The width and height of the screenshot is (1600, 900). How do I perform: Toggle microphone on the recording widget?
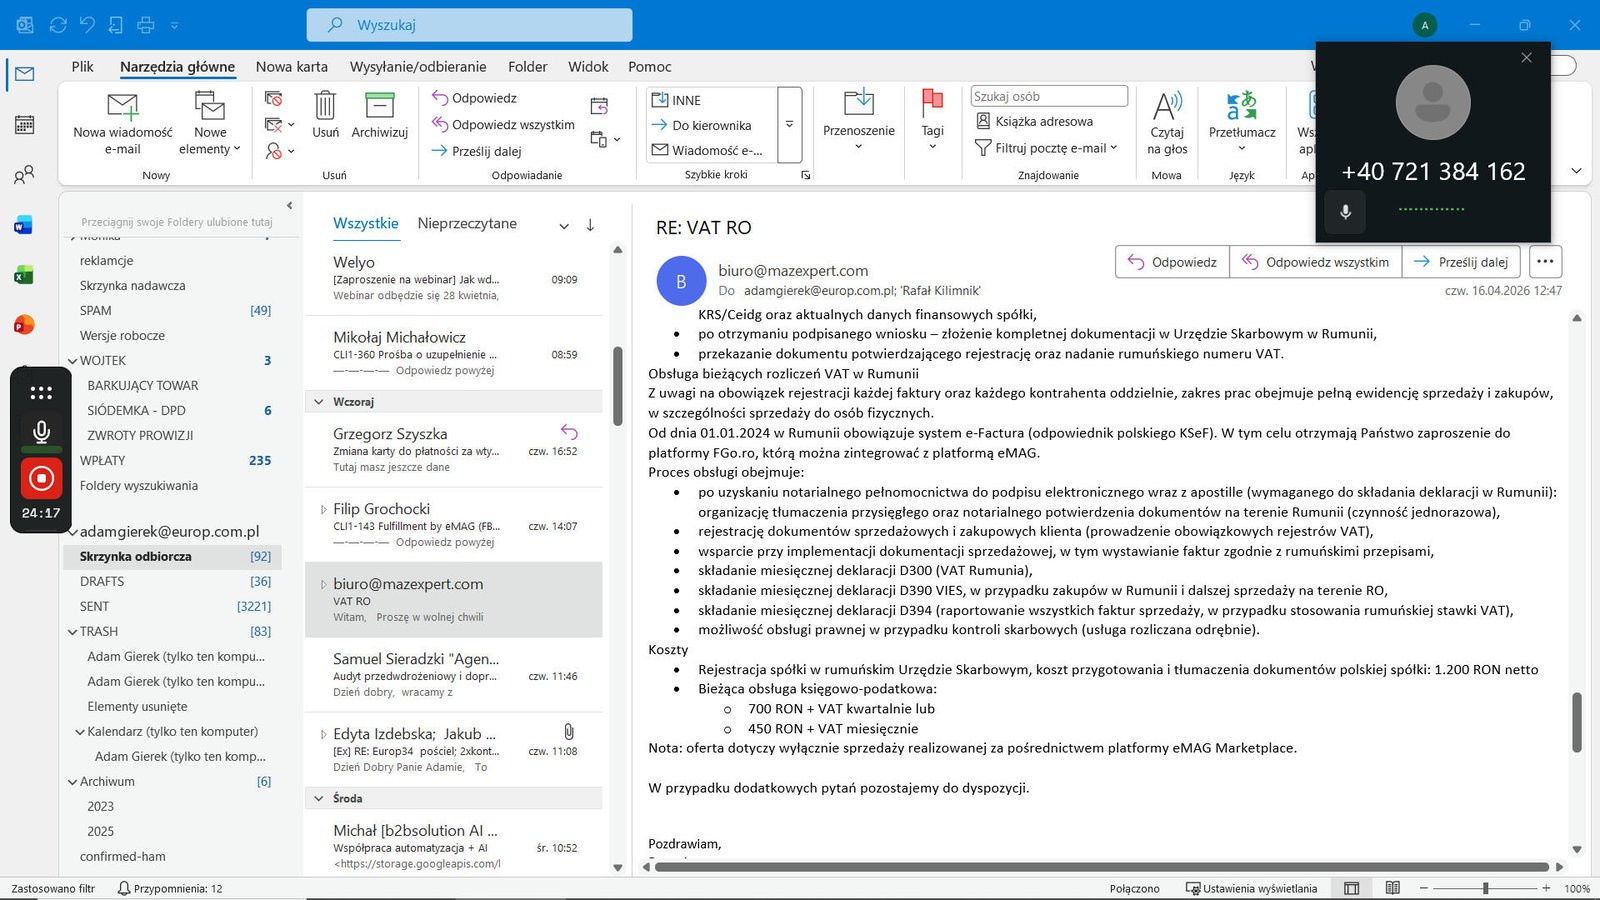point(41,432)
